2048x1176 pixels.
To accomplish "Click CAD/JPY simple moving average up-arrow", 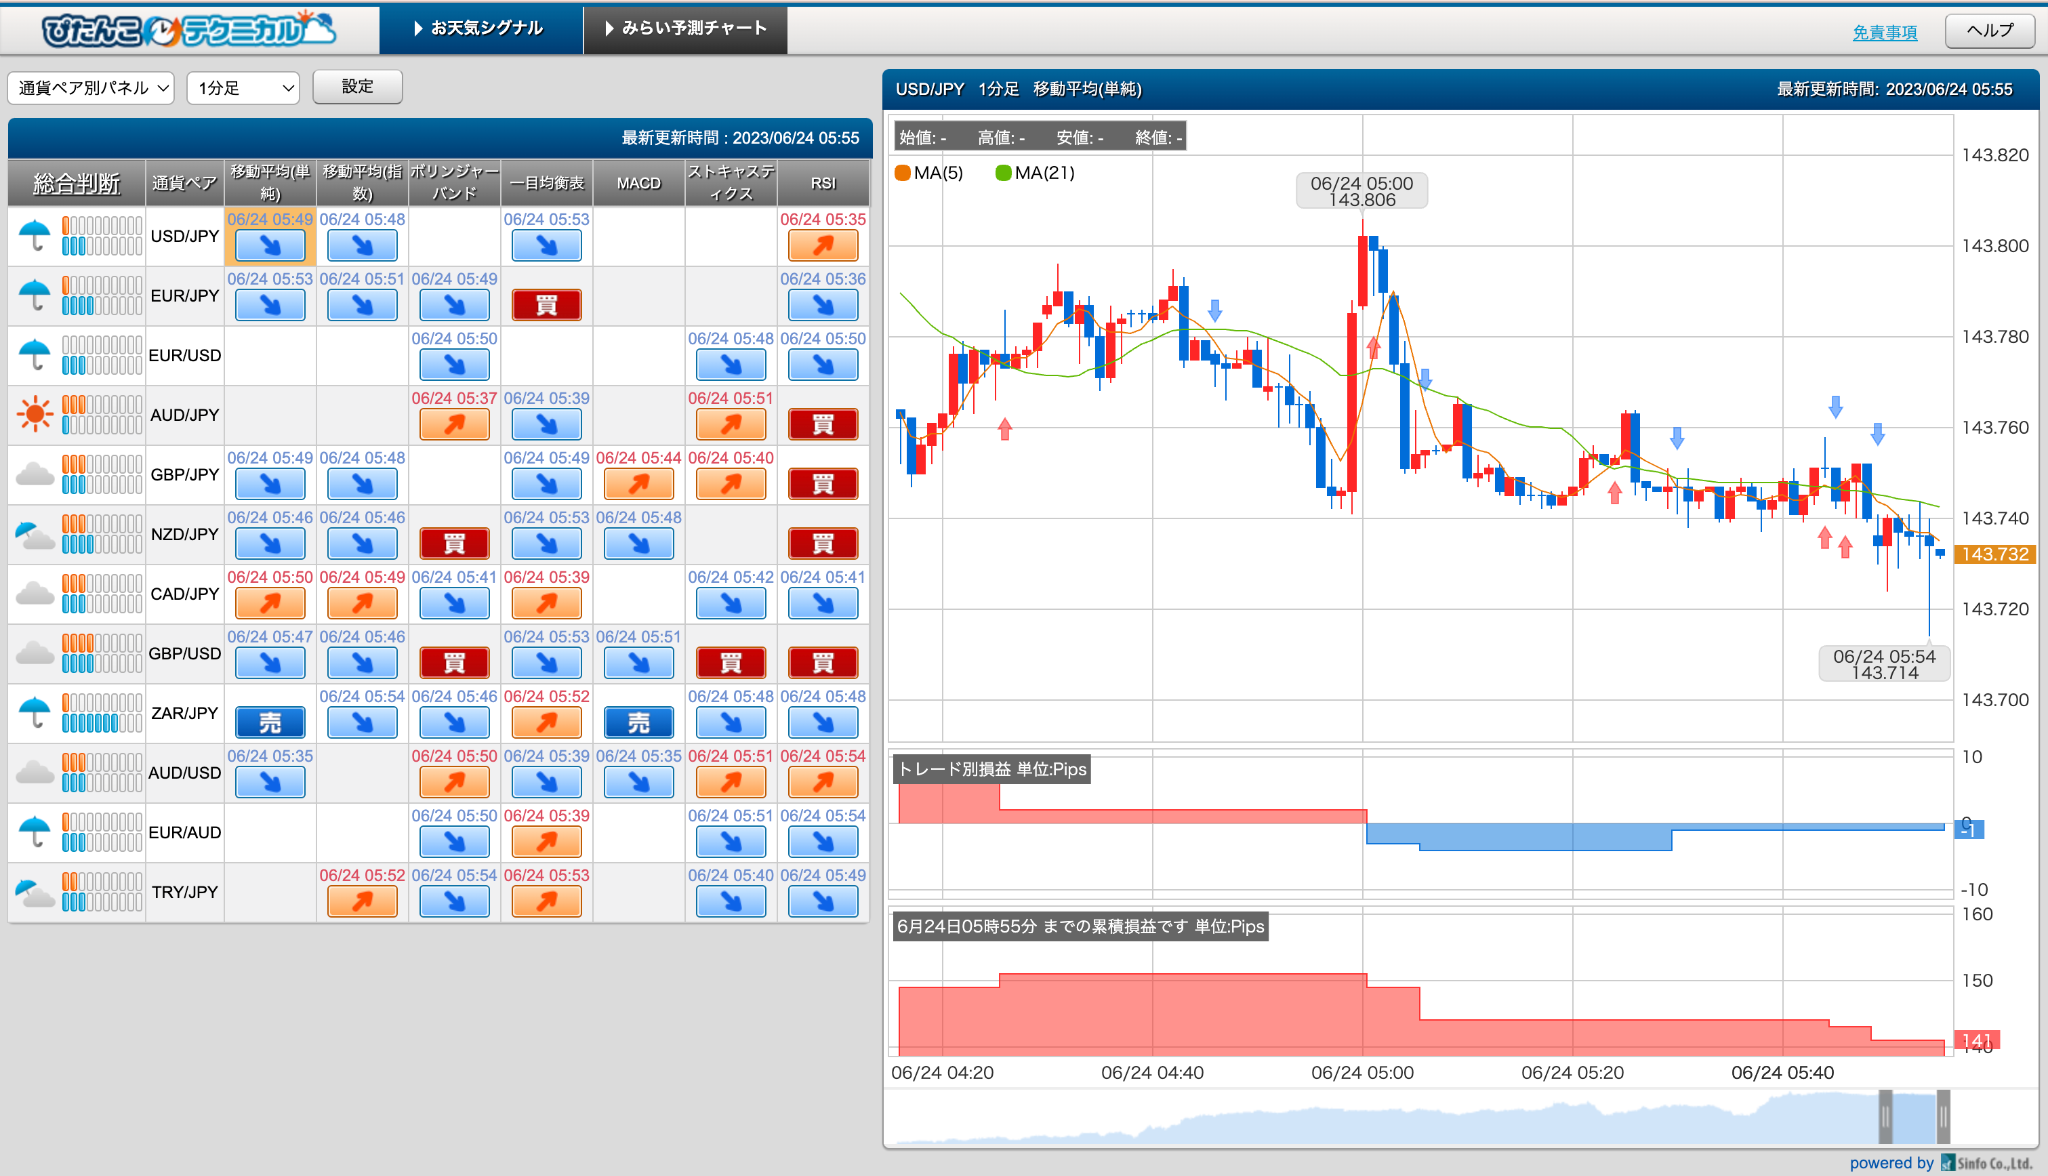I will (x=270, y=603).
